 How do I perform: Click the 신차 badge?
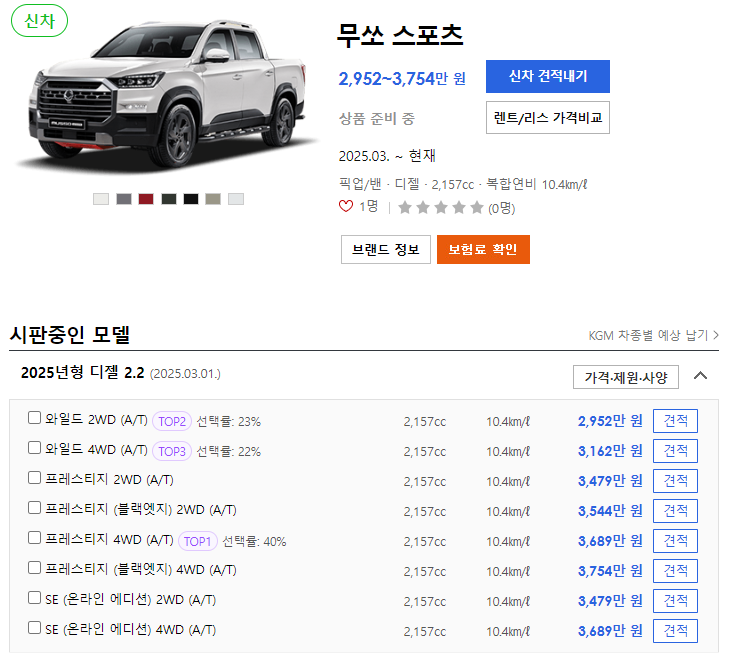tap(39, 21)
